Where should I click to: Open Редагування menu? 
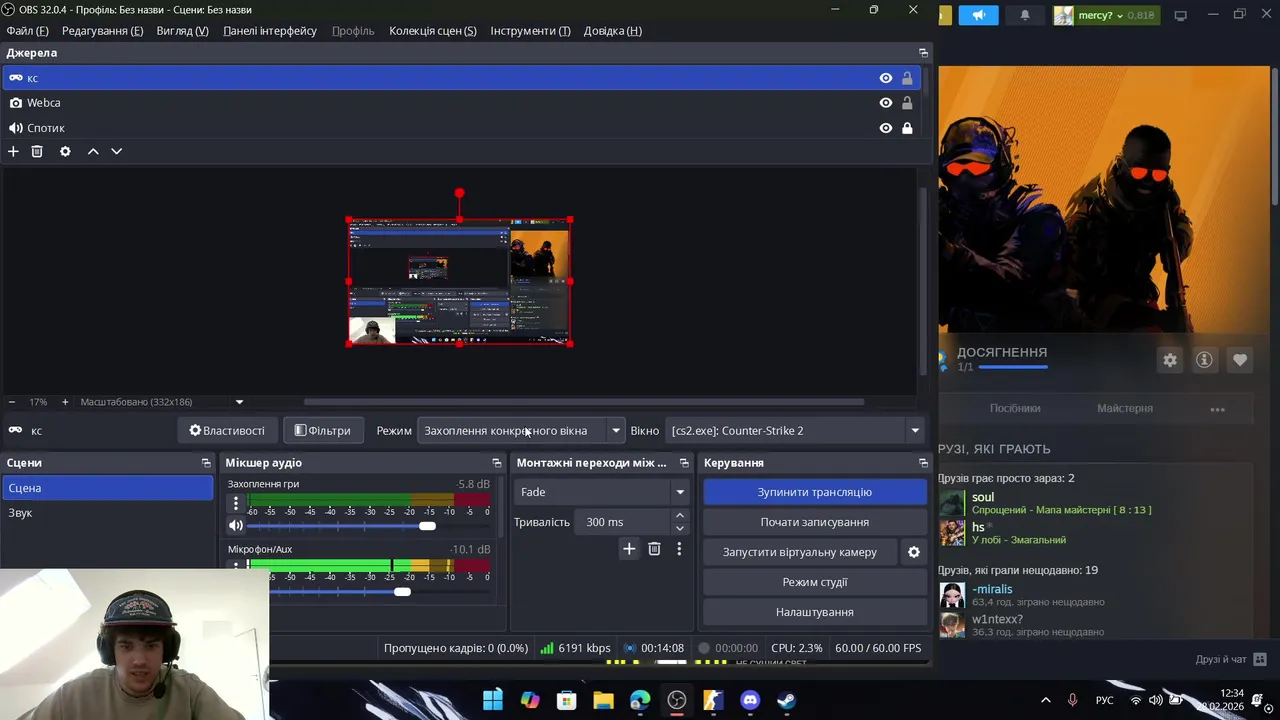102,31
